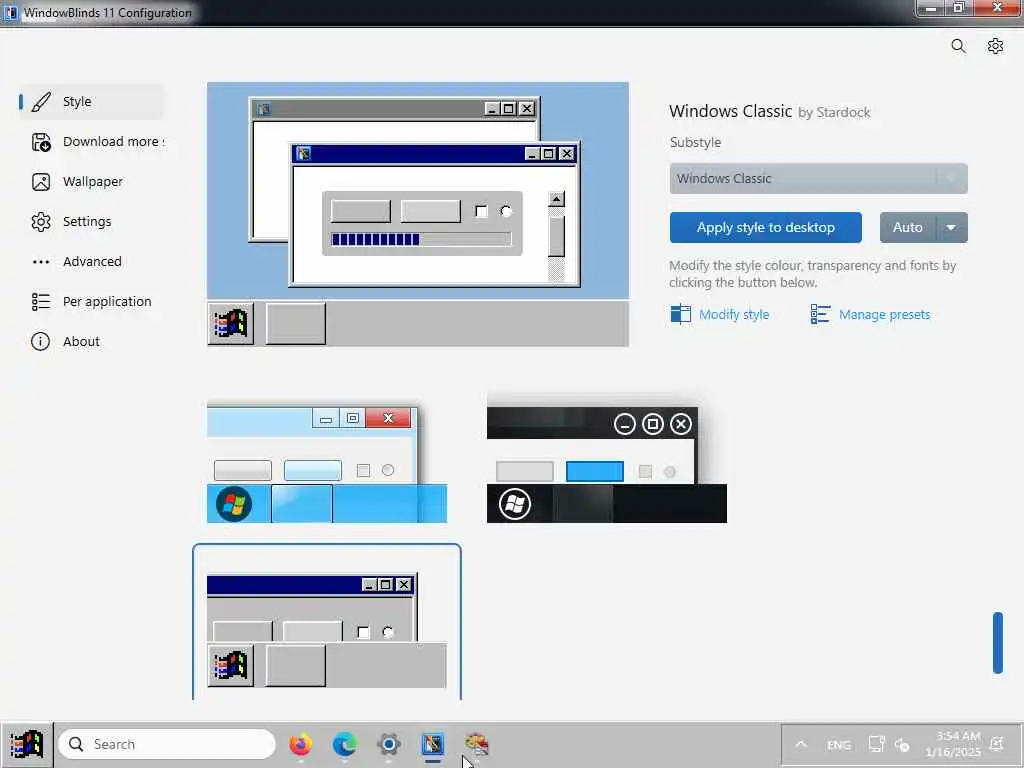Click the About info icon

[x=40, y=342]
